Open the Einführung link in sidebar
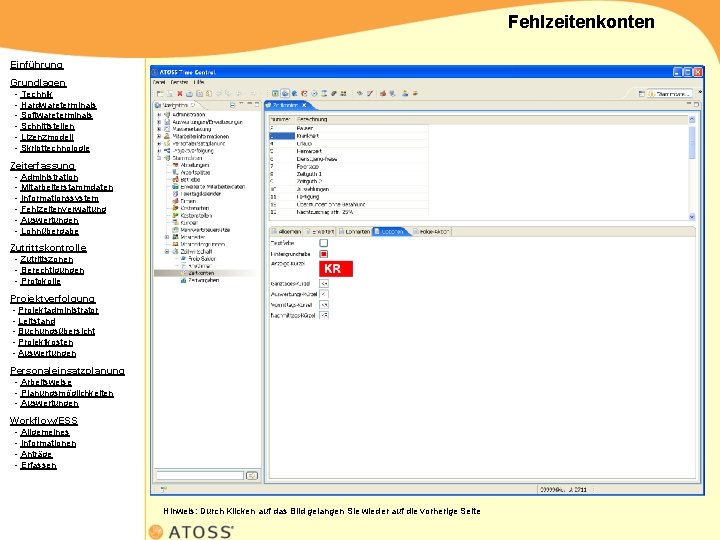Screen dimensions: 720x540 point(37,65)
